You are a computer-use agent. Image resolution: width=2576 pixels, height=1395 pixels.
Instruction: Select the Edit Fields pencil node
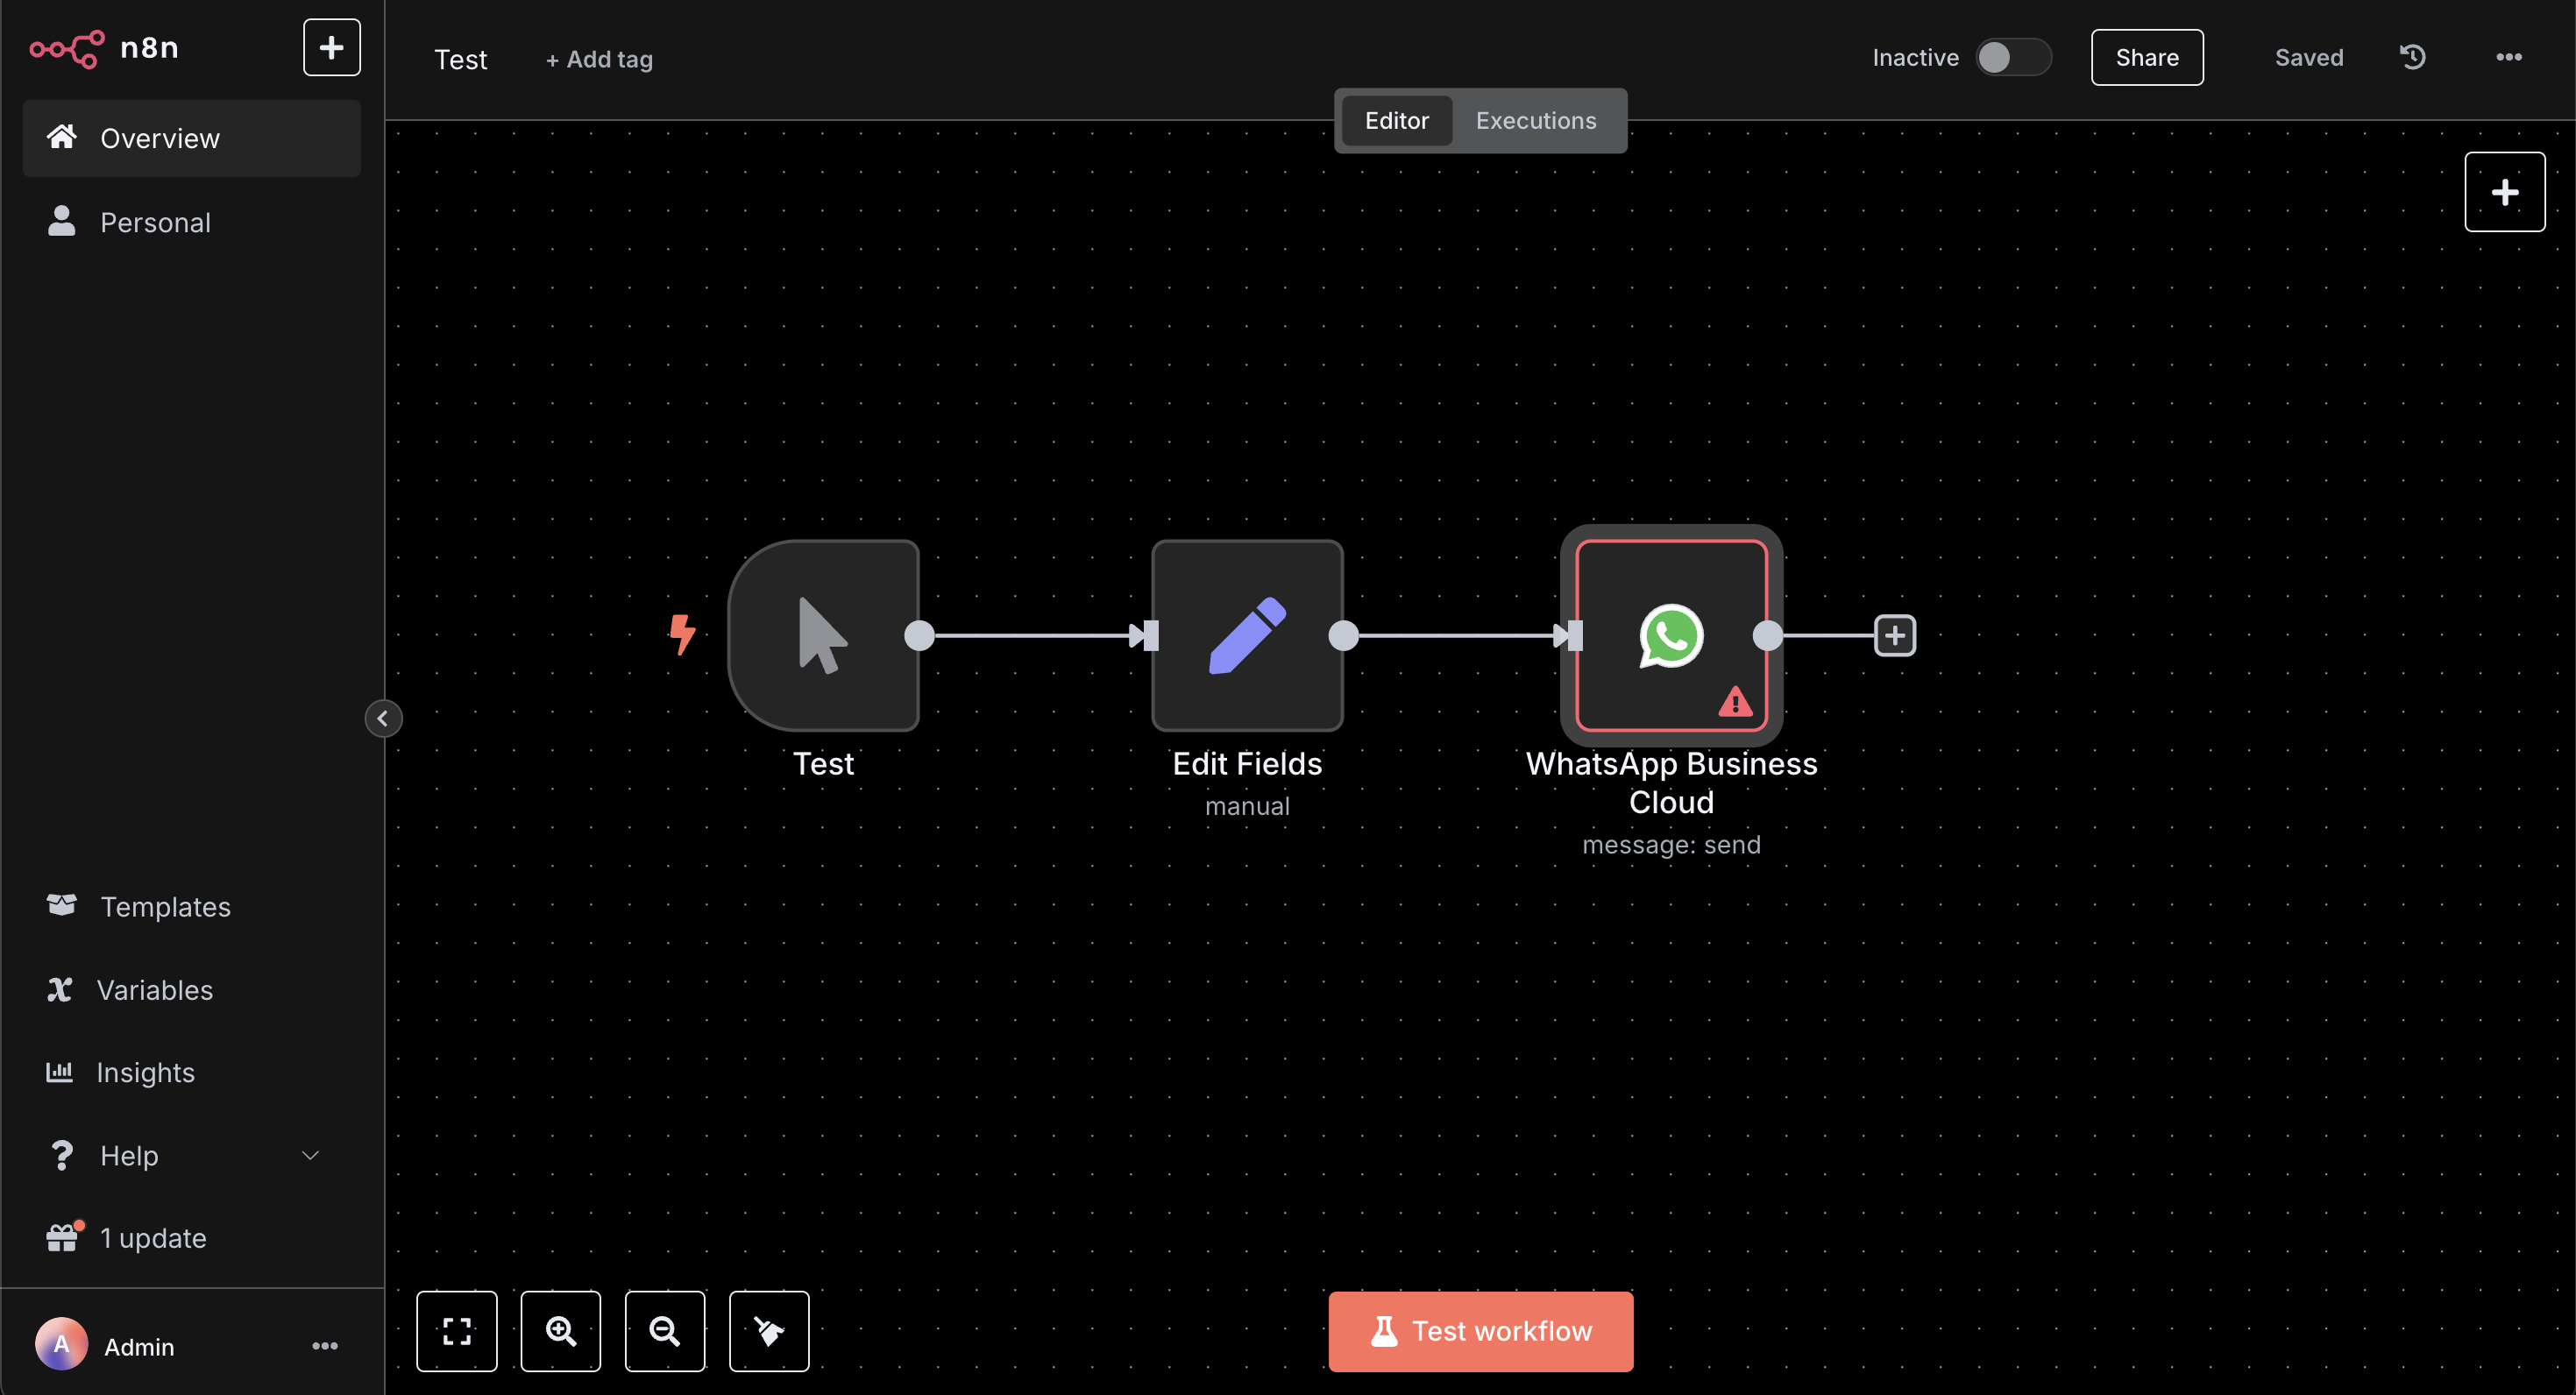pyautogui.click(x=1247, y=635)
